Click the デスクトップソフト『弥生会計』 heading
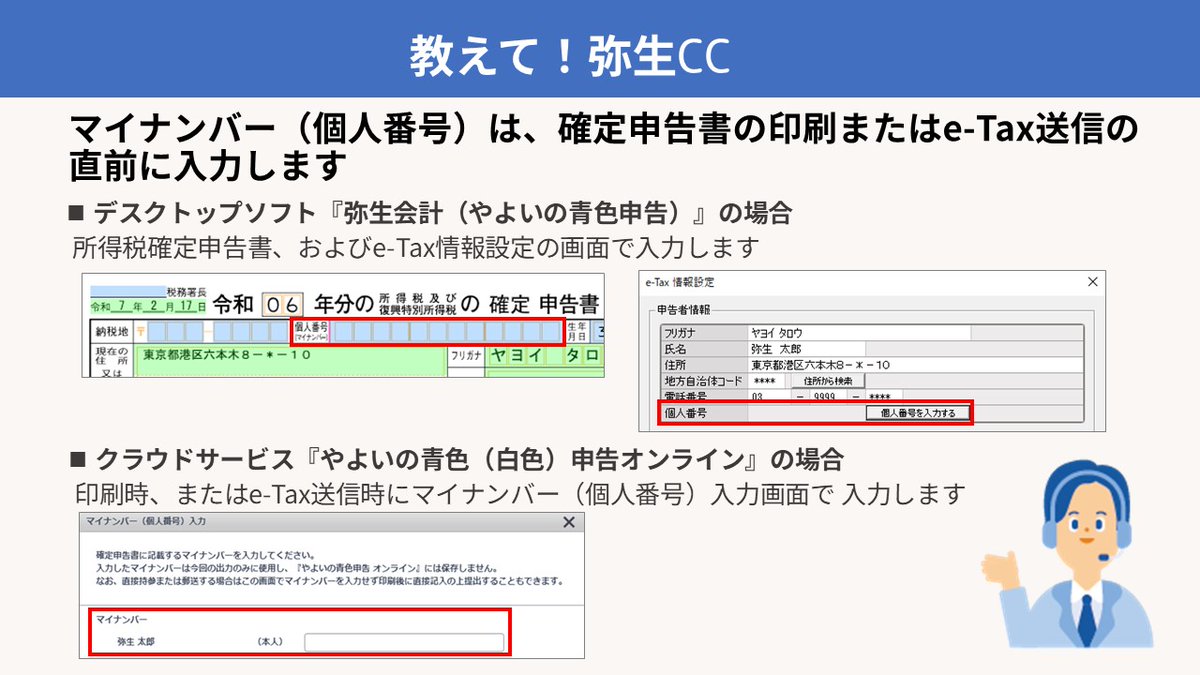Image resolution: width=1200 pixels, height=675 pixels. point(431,213)
